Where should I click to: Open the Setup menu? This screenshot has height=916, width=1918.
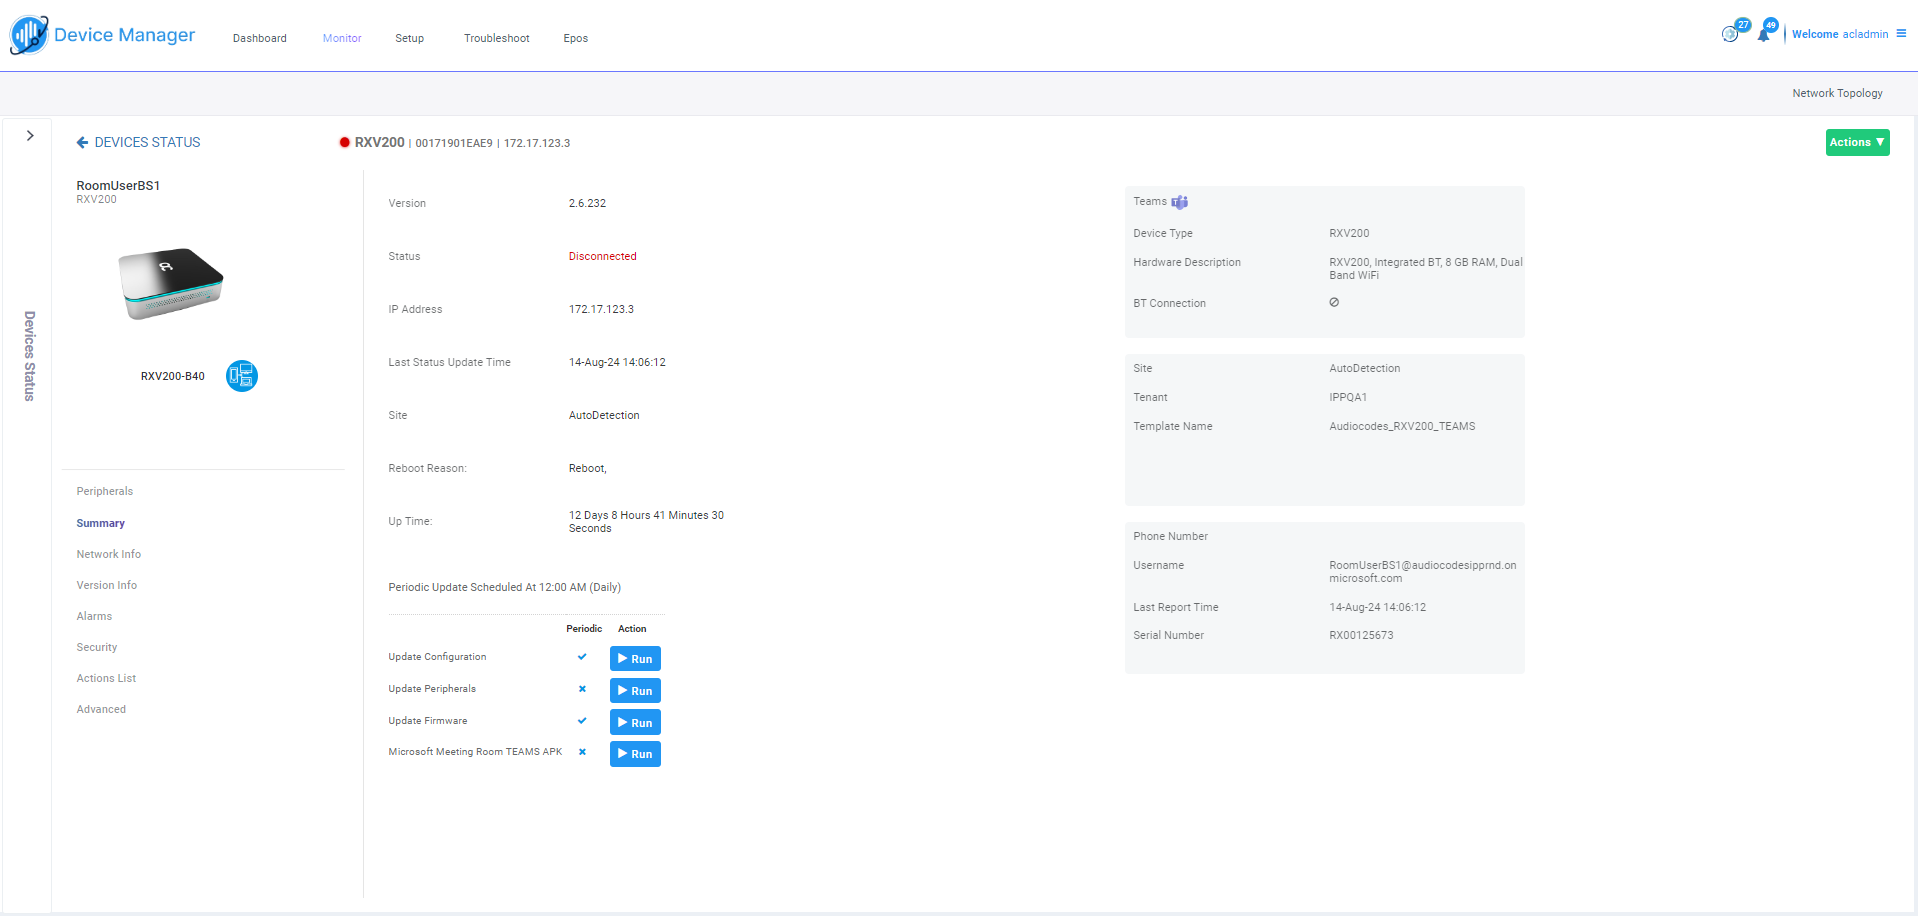[x=409, y=38]
